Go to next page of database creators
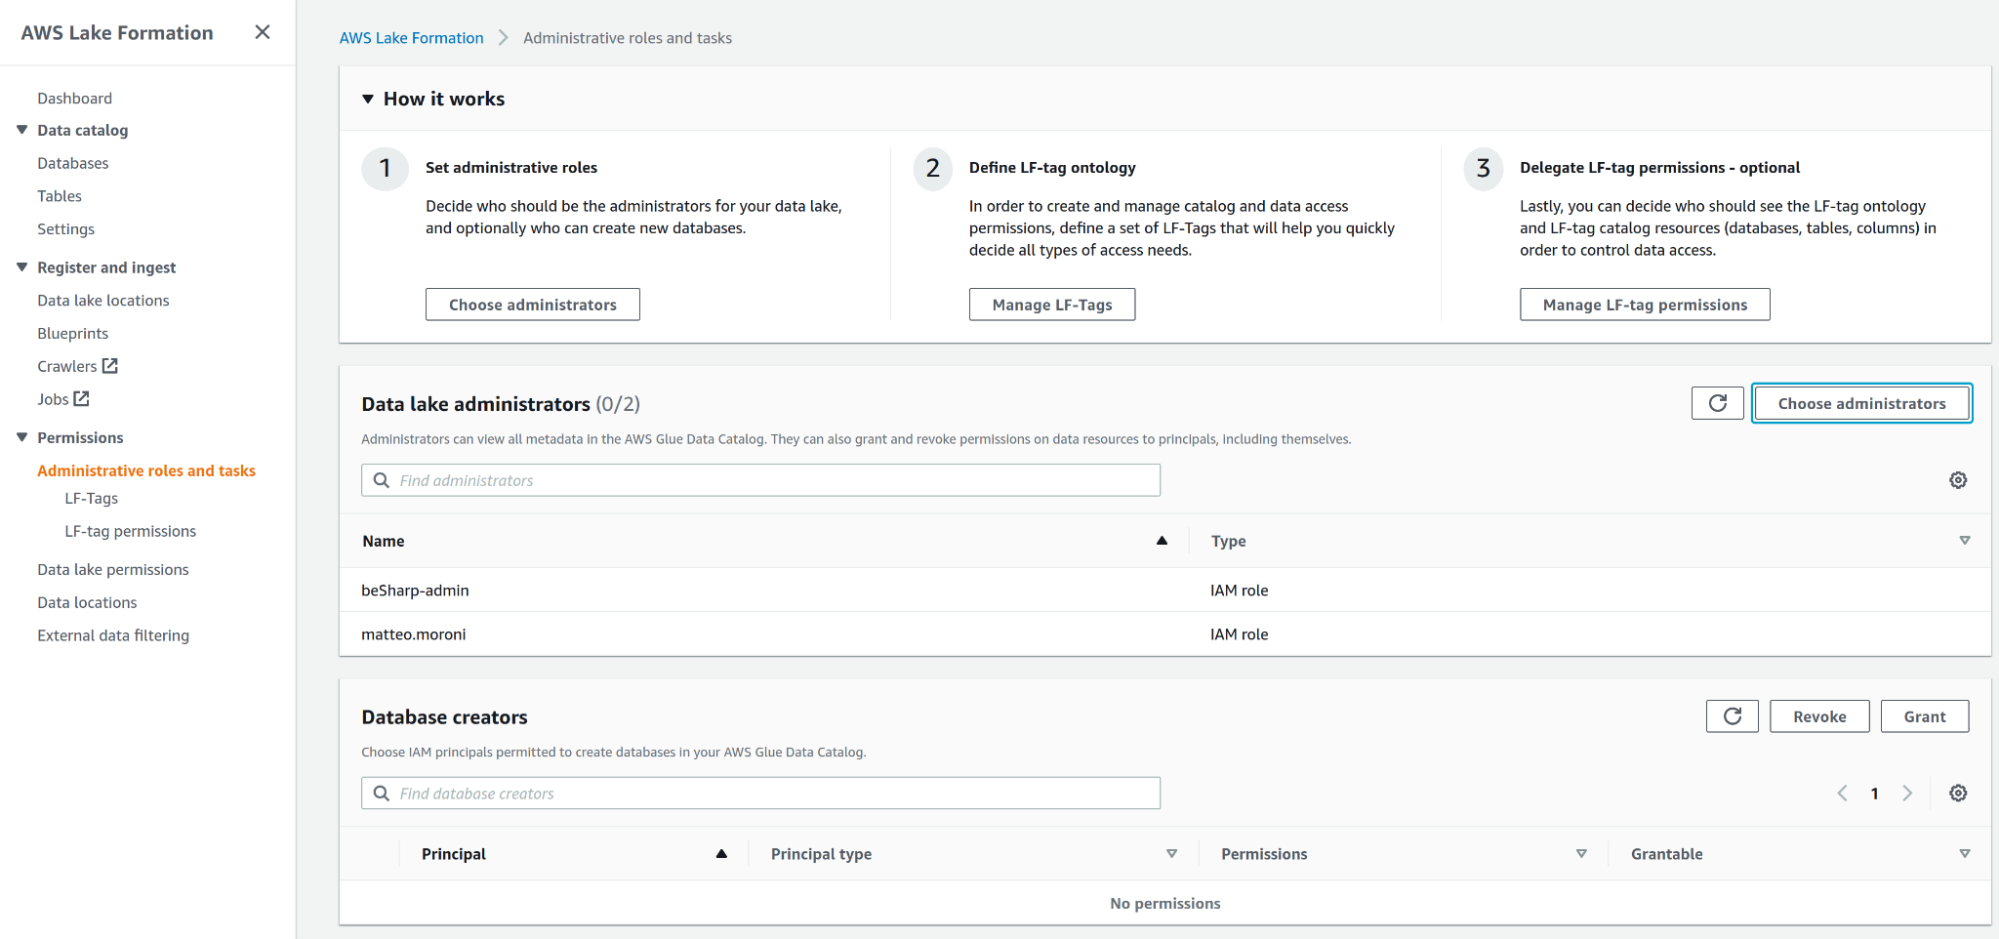Screen dimensions: 1999x939 (x=1907, y=793)
